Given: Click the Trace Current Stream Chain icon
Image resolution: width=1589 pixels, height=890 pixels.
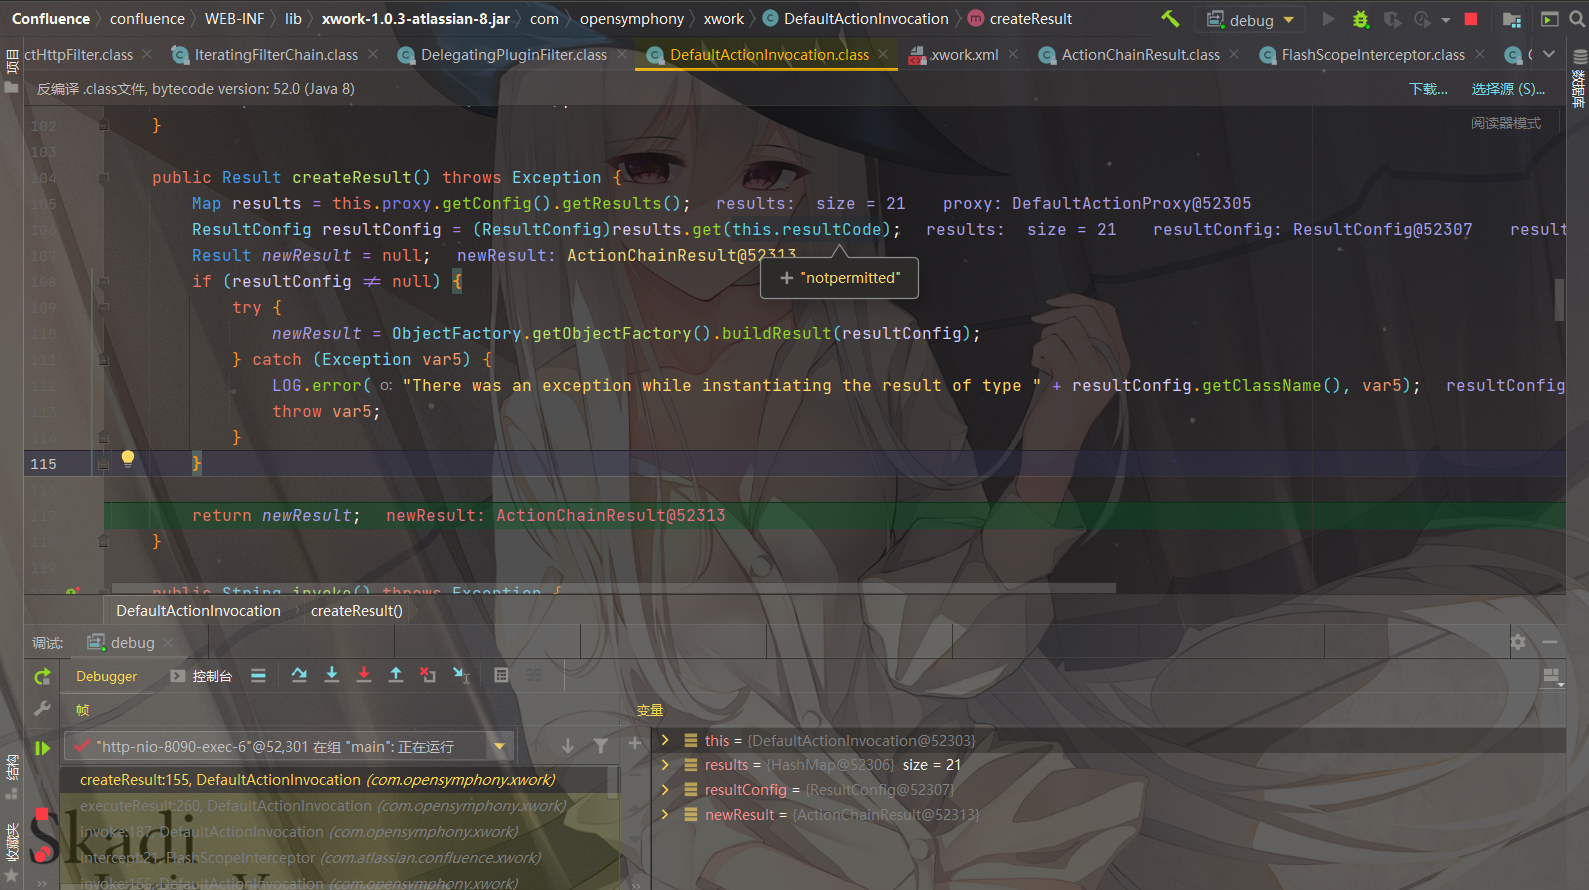Looking at the screenshot, I should pyautogui.click(x=534, y=675).
